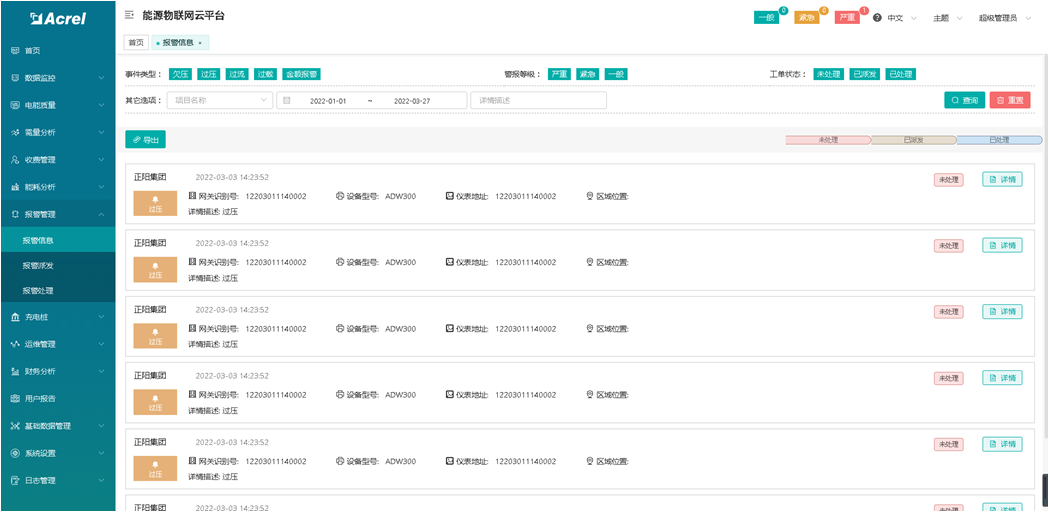Collapse the sidebar with the hamburger icon
The image size is (1049, 512).
click(x=129, y=15)
